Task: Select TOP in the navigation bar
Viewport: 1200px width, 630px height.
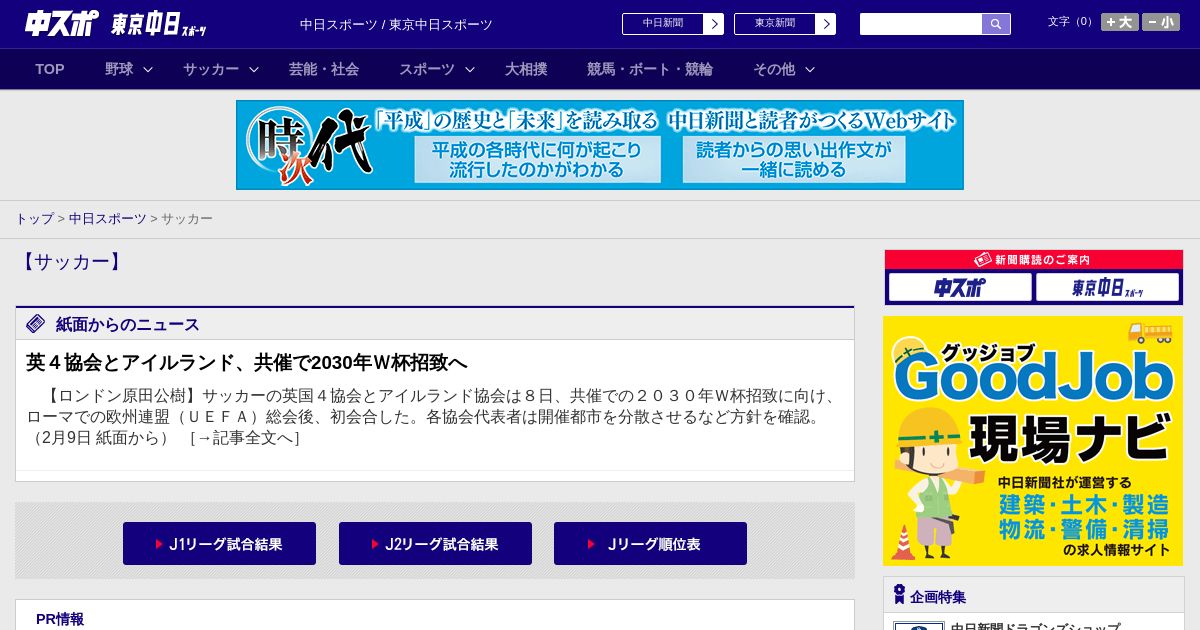Action: [50, 69]
